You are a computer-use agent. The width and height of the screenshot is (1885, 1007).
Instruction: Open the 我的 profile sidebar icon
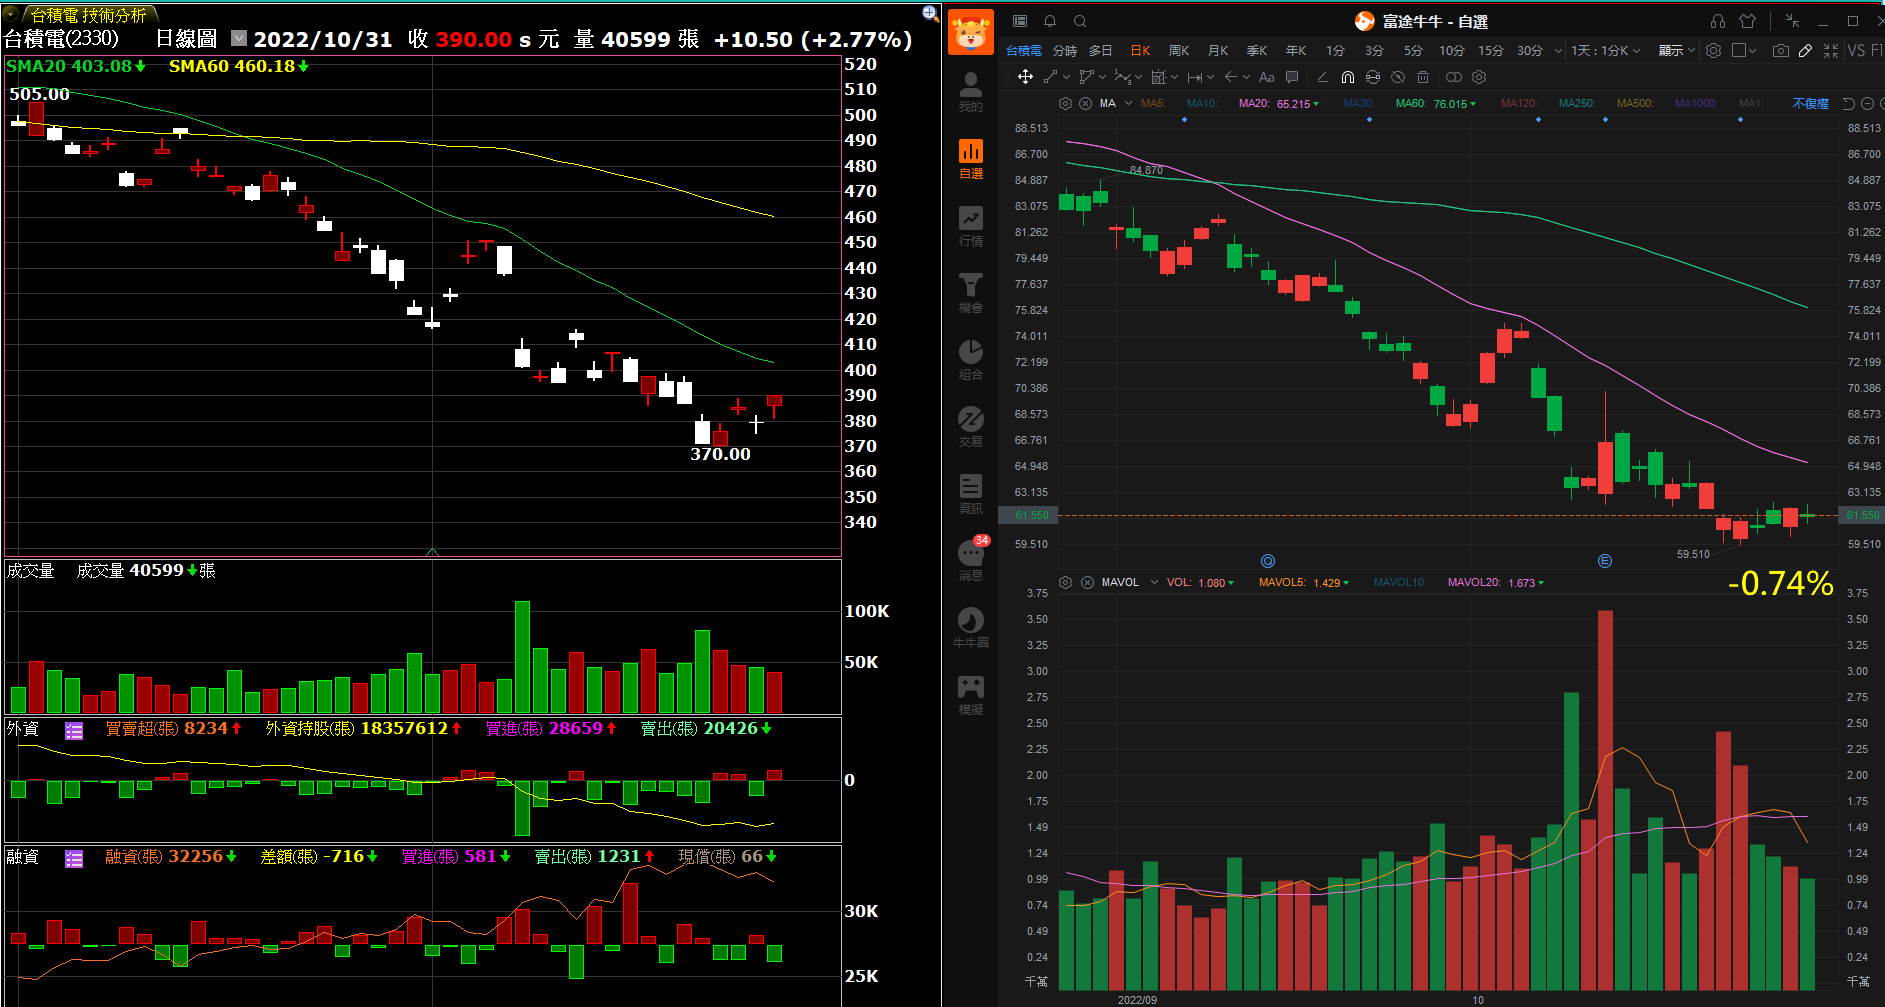[x=970, y=91]
